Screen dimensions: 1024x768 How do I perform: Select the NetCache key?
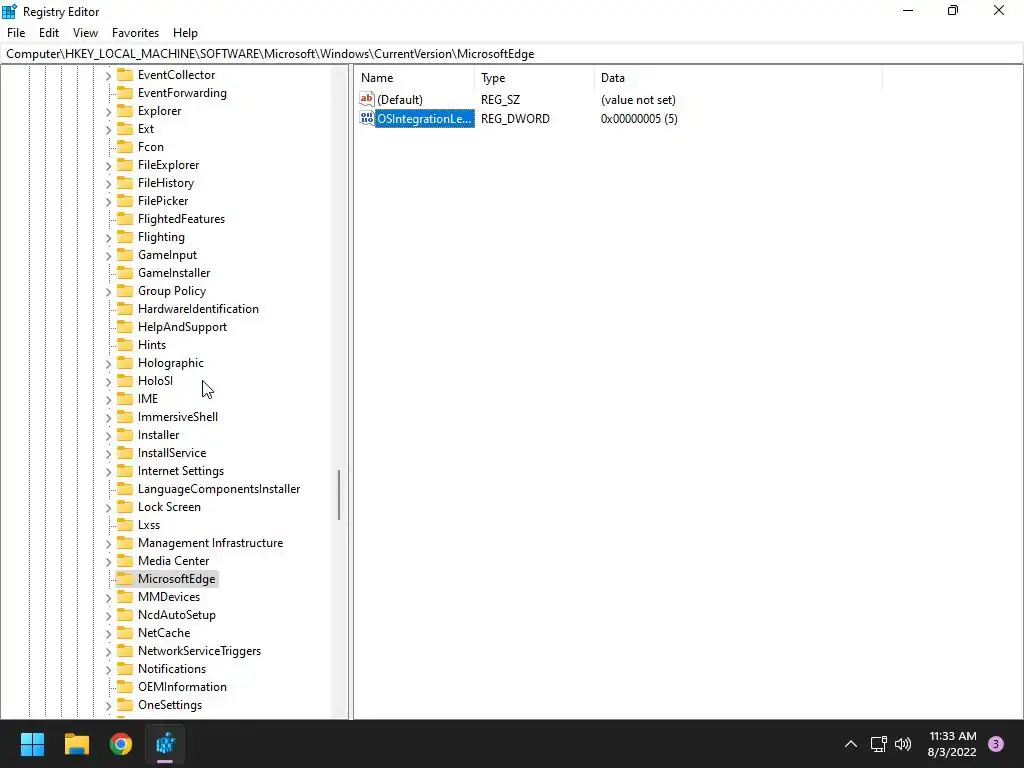pos(164,633)
